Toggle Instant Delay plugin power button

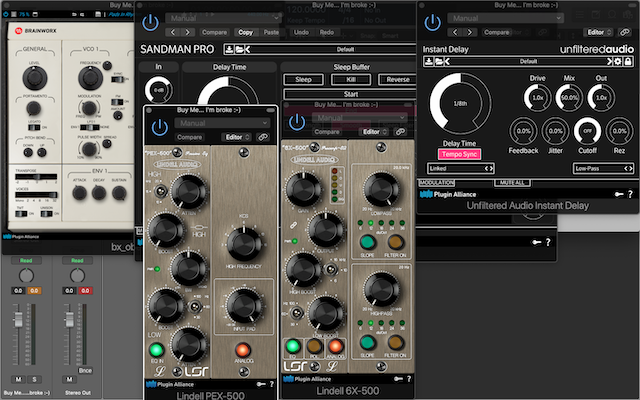[432, 23]
